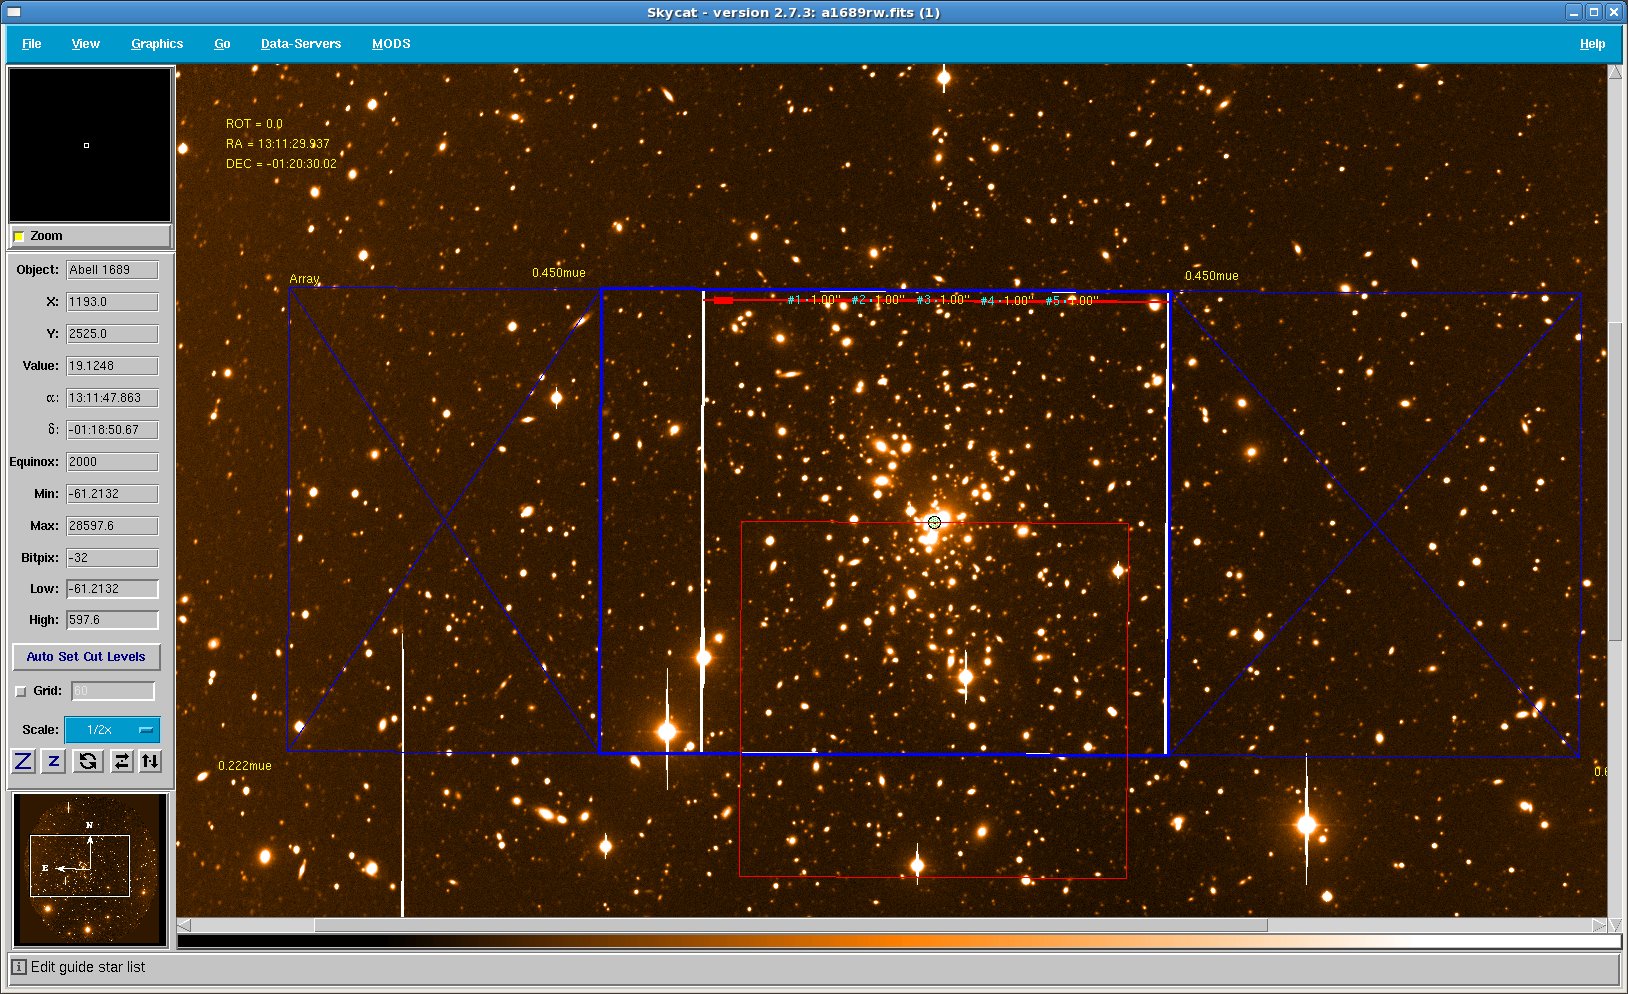Click the window menu icon in title bar
This screenshot has height=994, width=1628.
coord(14,12)
